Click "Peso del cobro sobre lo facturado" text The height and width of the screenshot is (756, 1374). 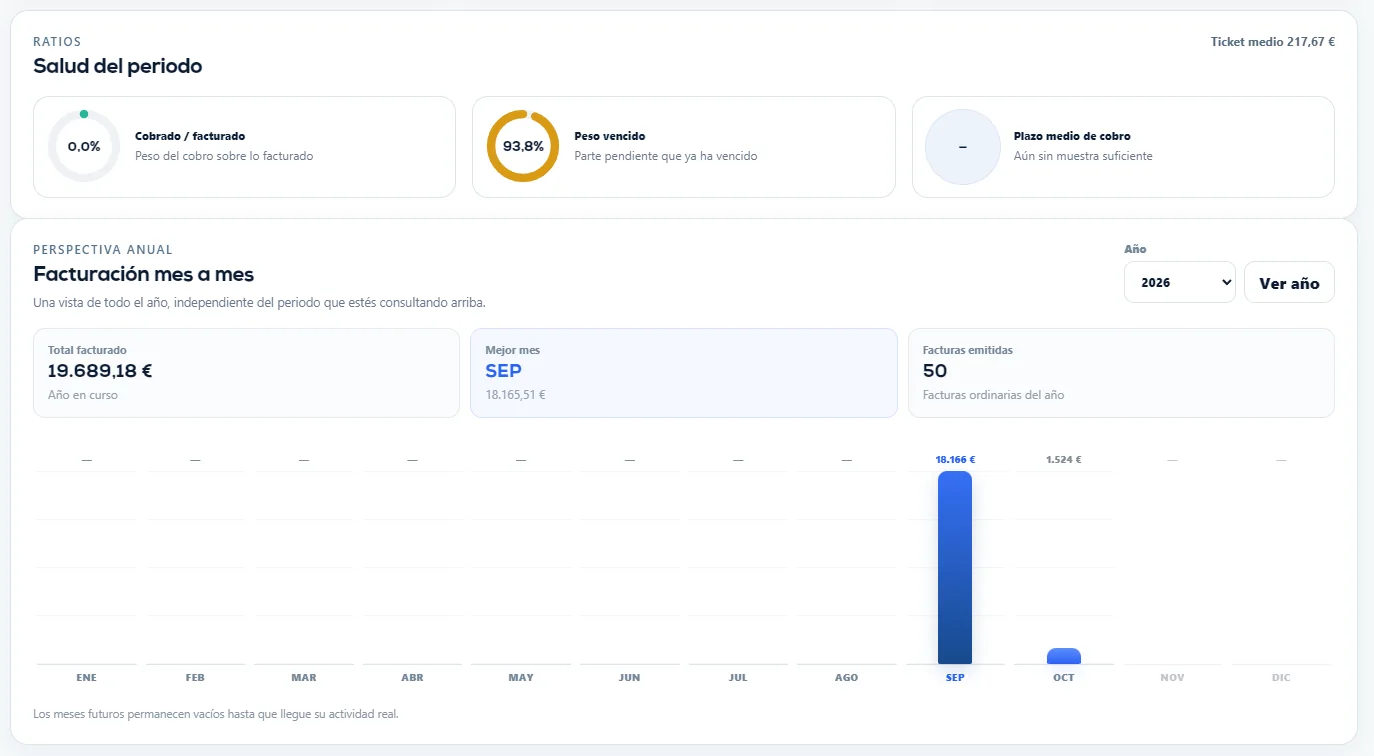pyautogui.click(x=224, y=156)
